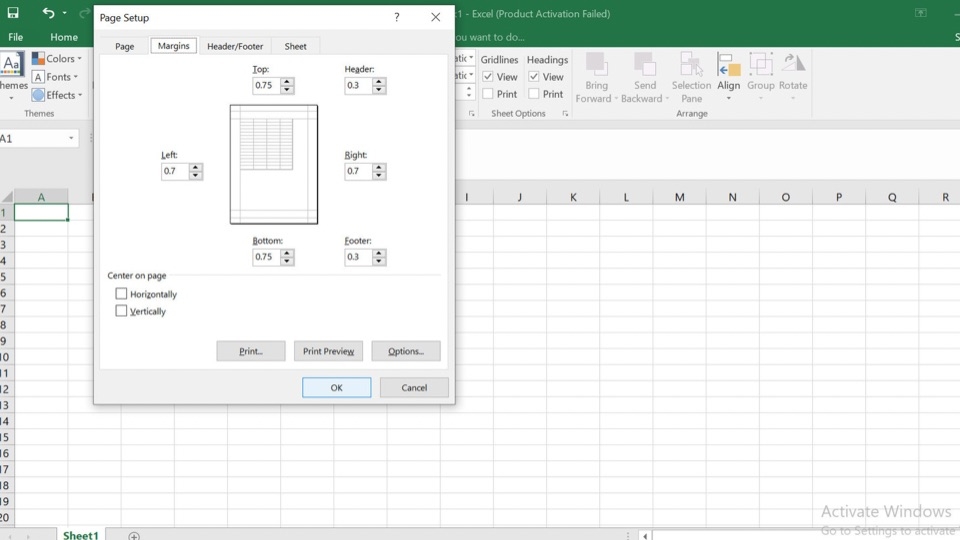Open the Align objects menu

coord(729,78)
